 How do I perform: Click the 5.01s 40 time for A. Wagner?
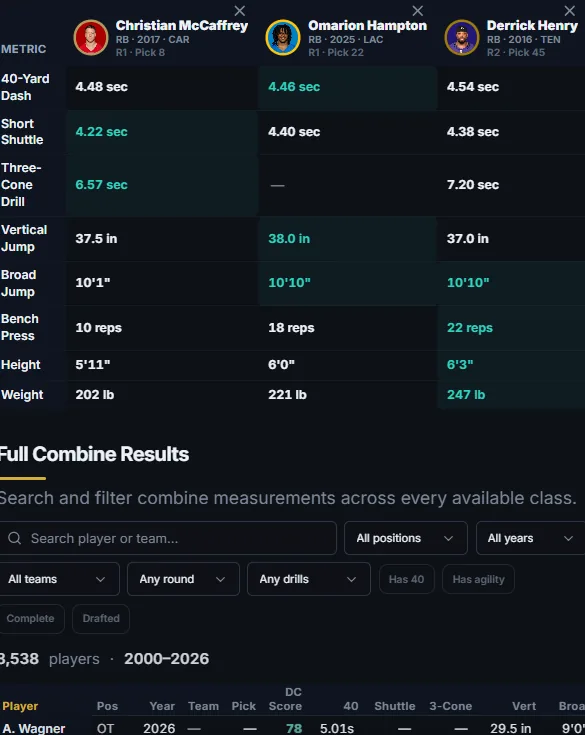point(337,728)
